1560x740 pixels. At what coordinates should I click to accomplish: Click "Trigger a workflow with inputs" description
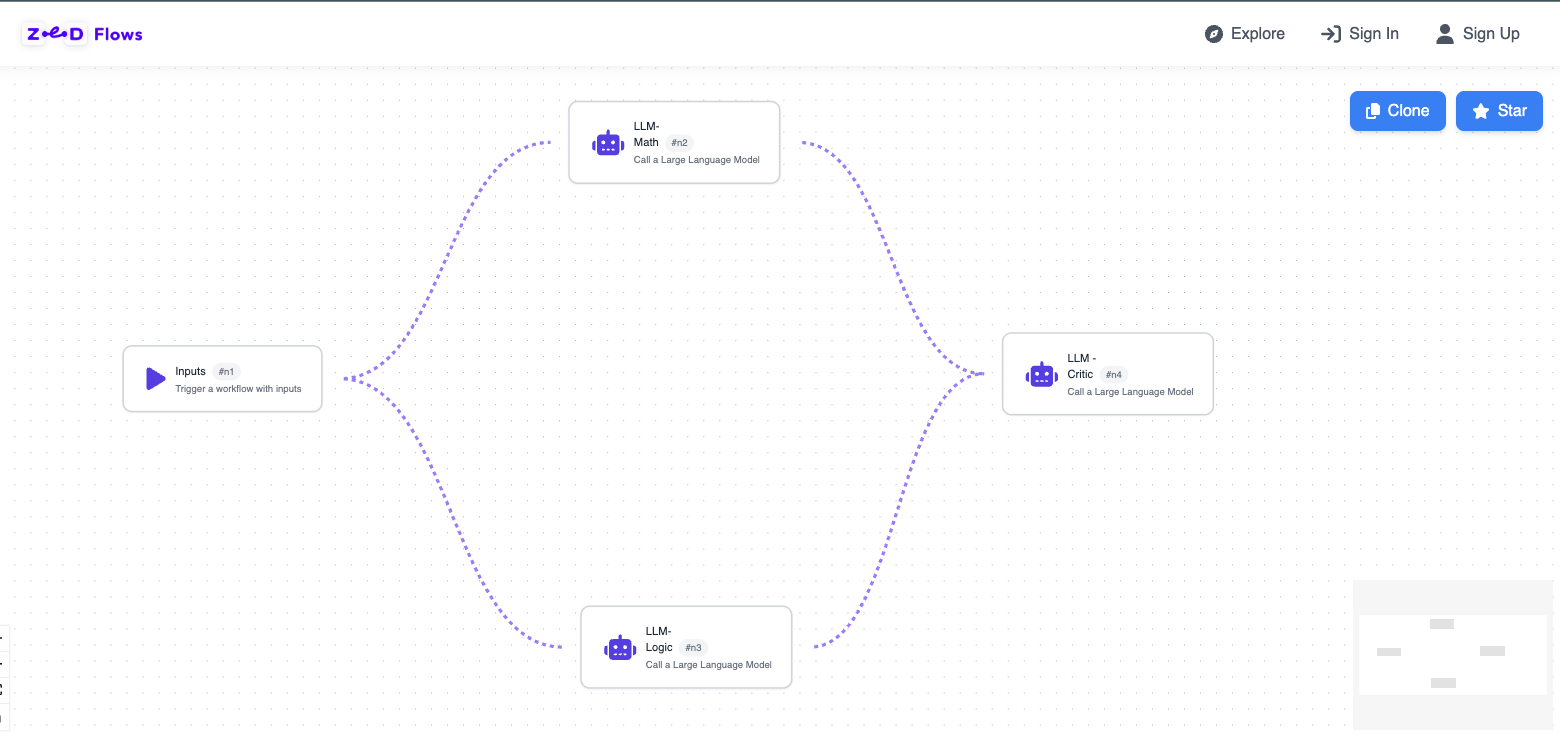[x=238, y=389]
